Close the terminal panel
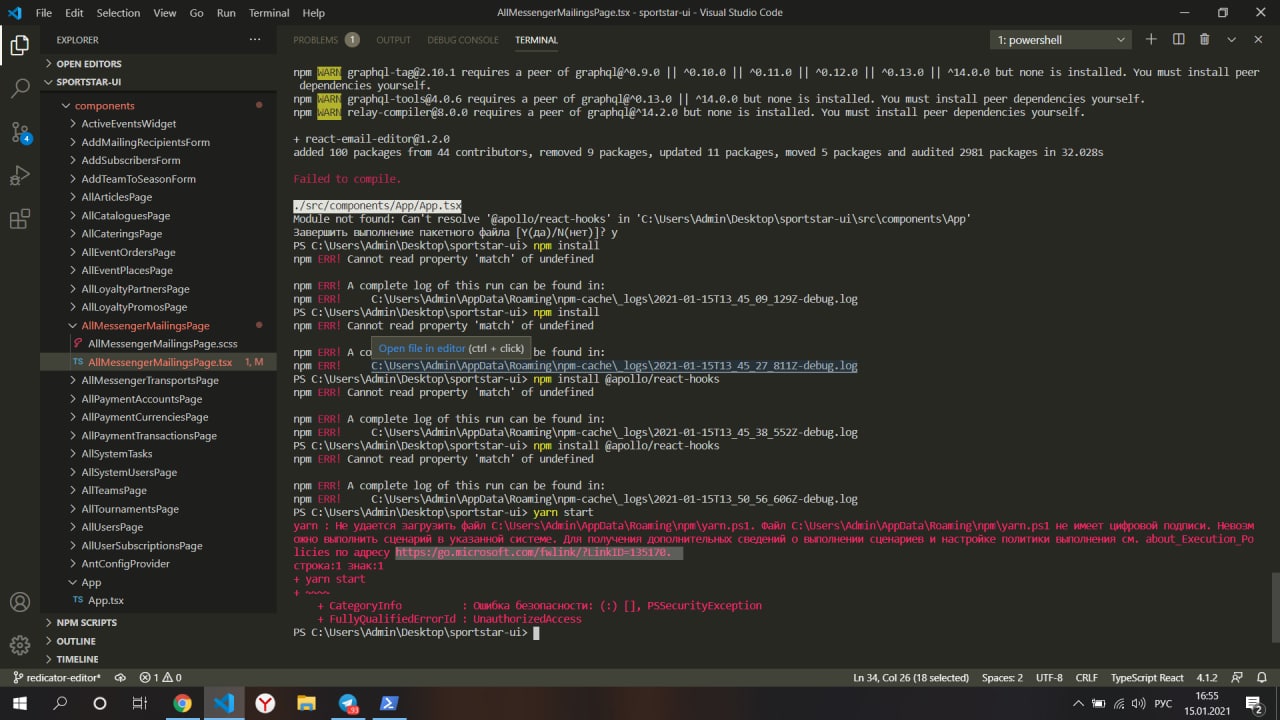Image resolution: width=1280 pixels, height=720 pixels. coord(1258,39)
